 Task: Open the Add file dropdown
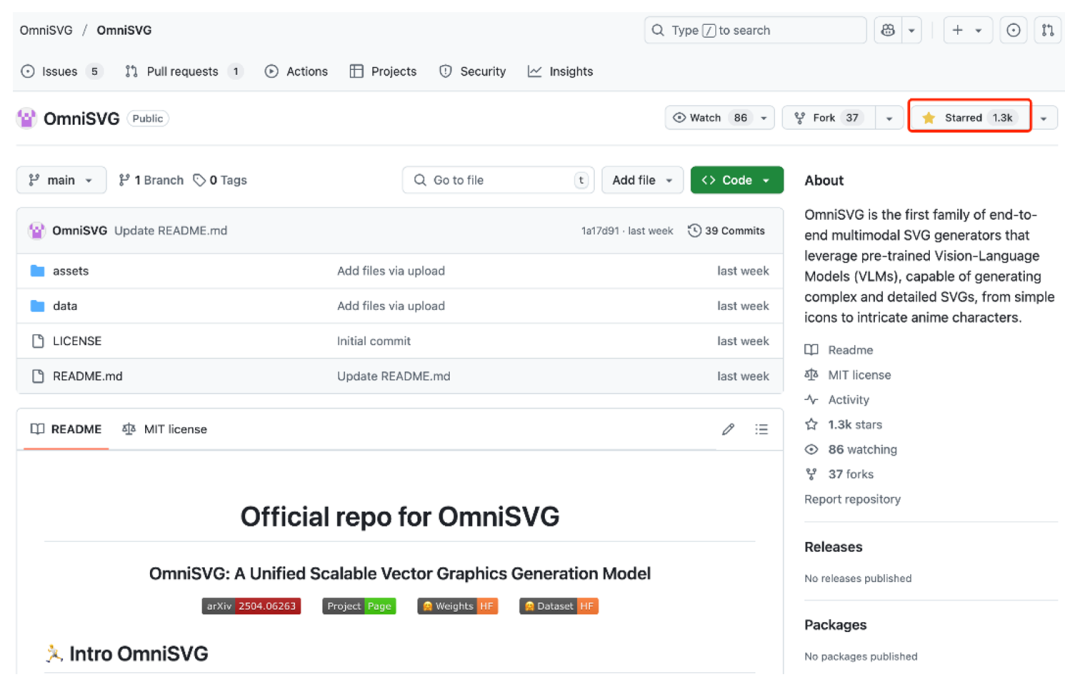click(642, 180)
